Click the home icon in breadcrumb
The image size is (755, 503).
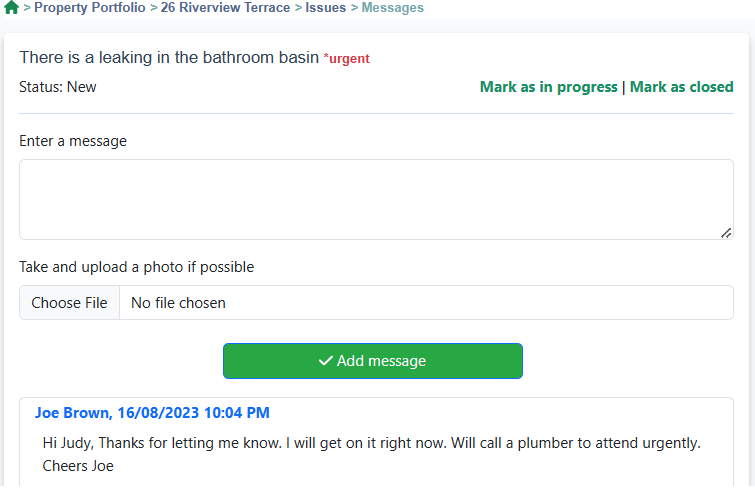[11, 8]
